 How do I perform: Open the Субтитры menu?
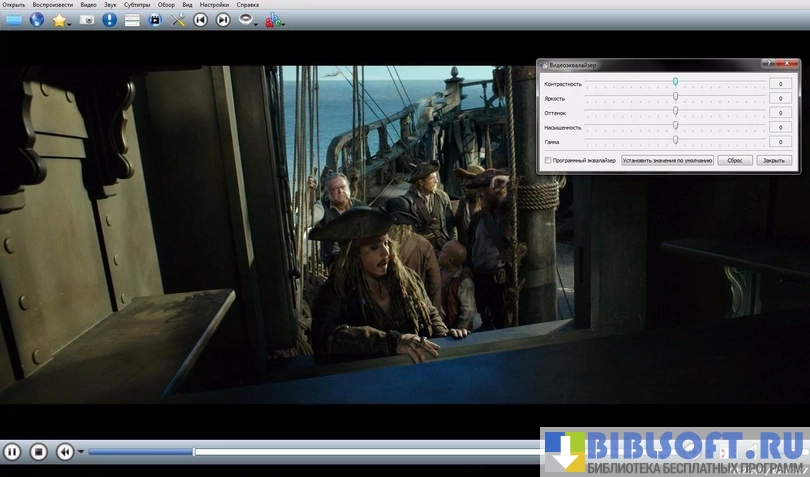(138, 5)
